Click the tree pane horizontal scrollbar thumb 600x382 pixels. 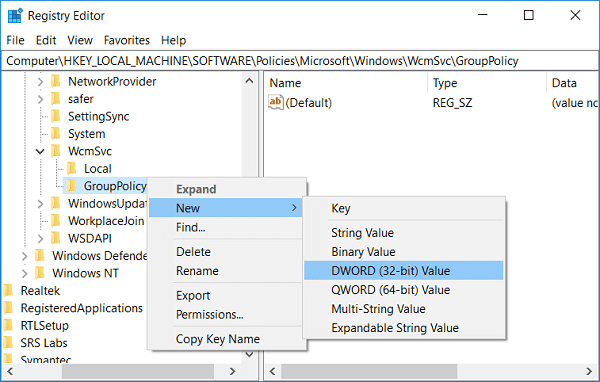click(138, 371)
